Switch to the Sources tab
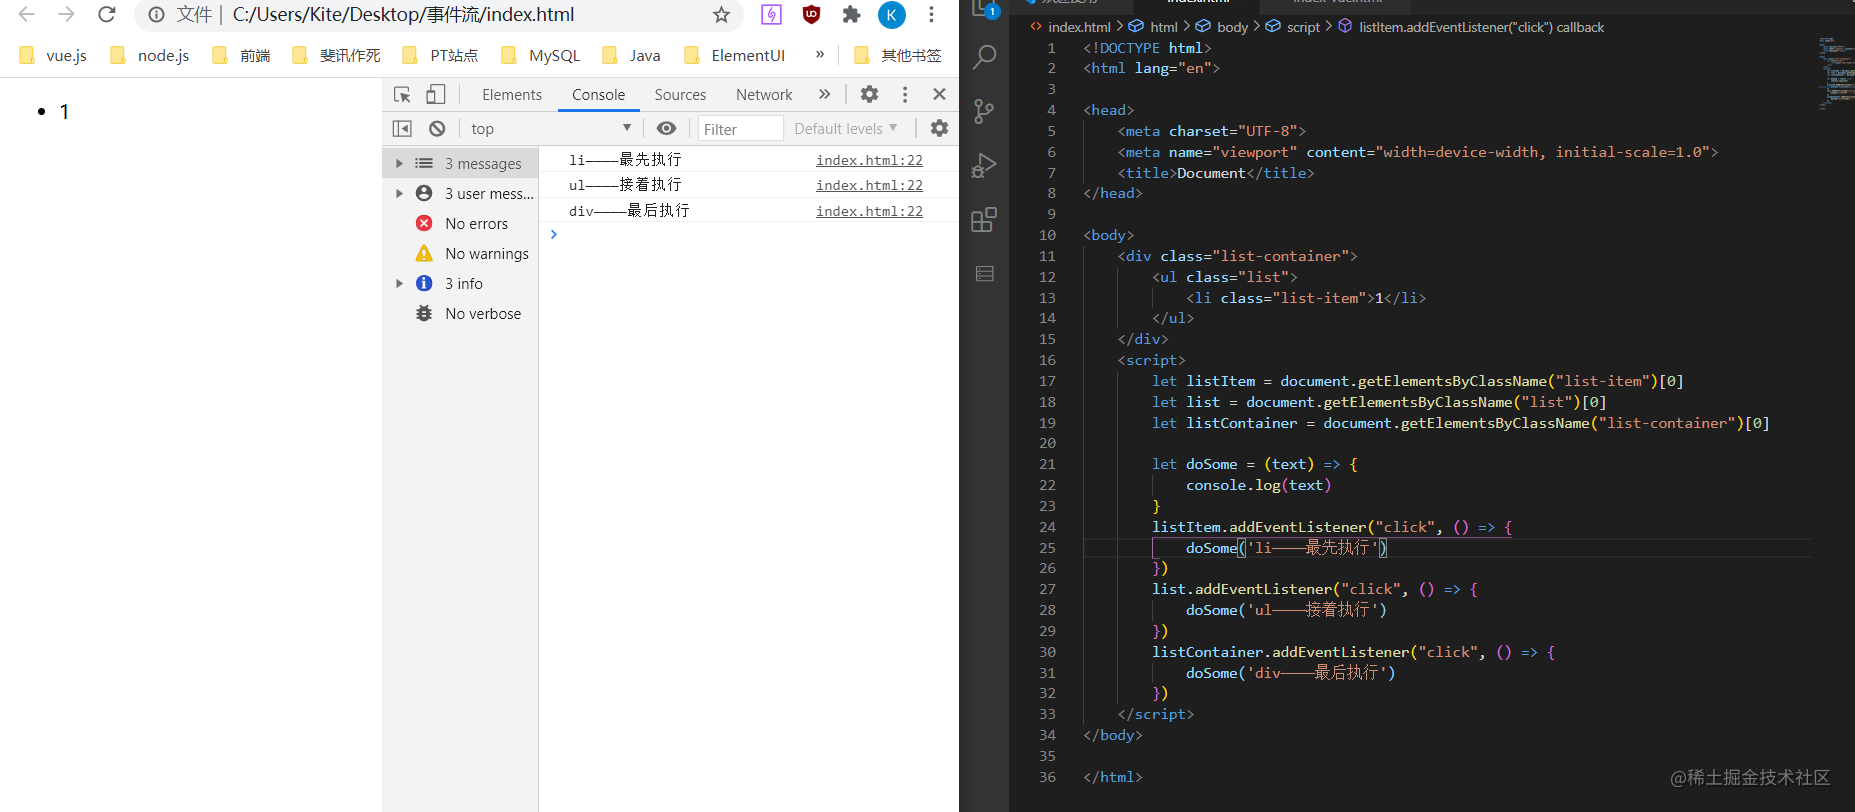Screen dimensions: 1855x812 pyautogui.click(x=680, y=94)
